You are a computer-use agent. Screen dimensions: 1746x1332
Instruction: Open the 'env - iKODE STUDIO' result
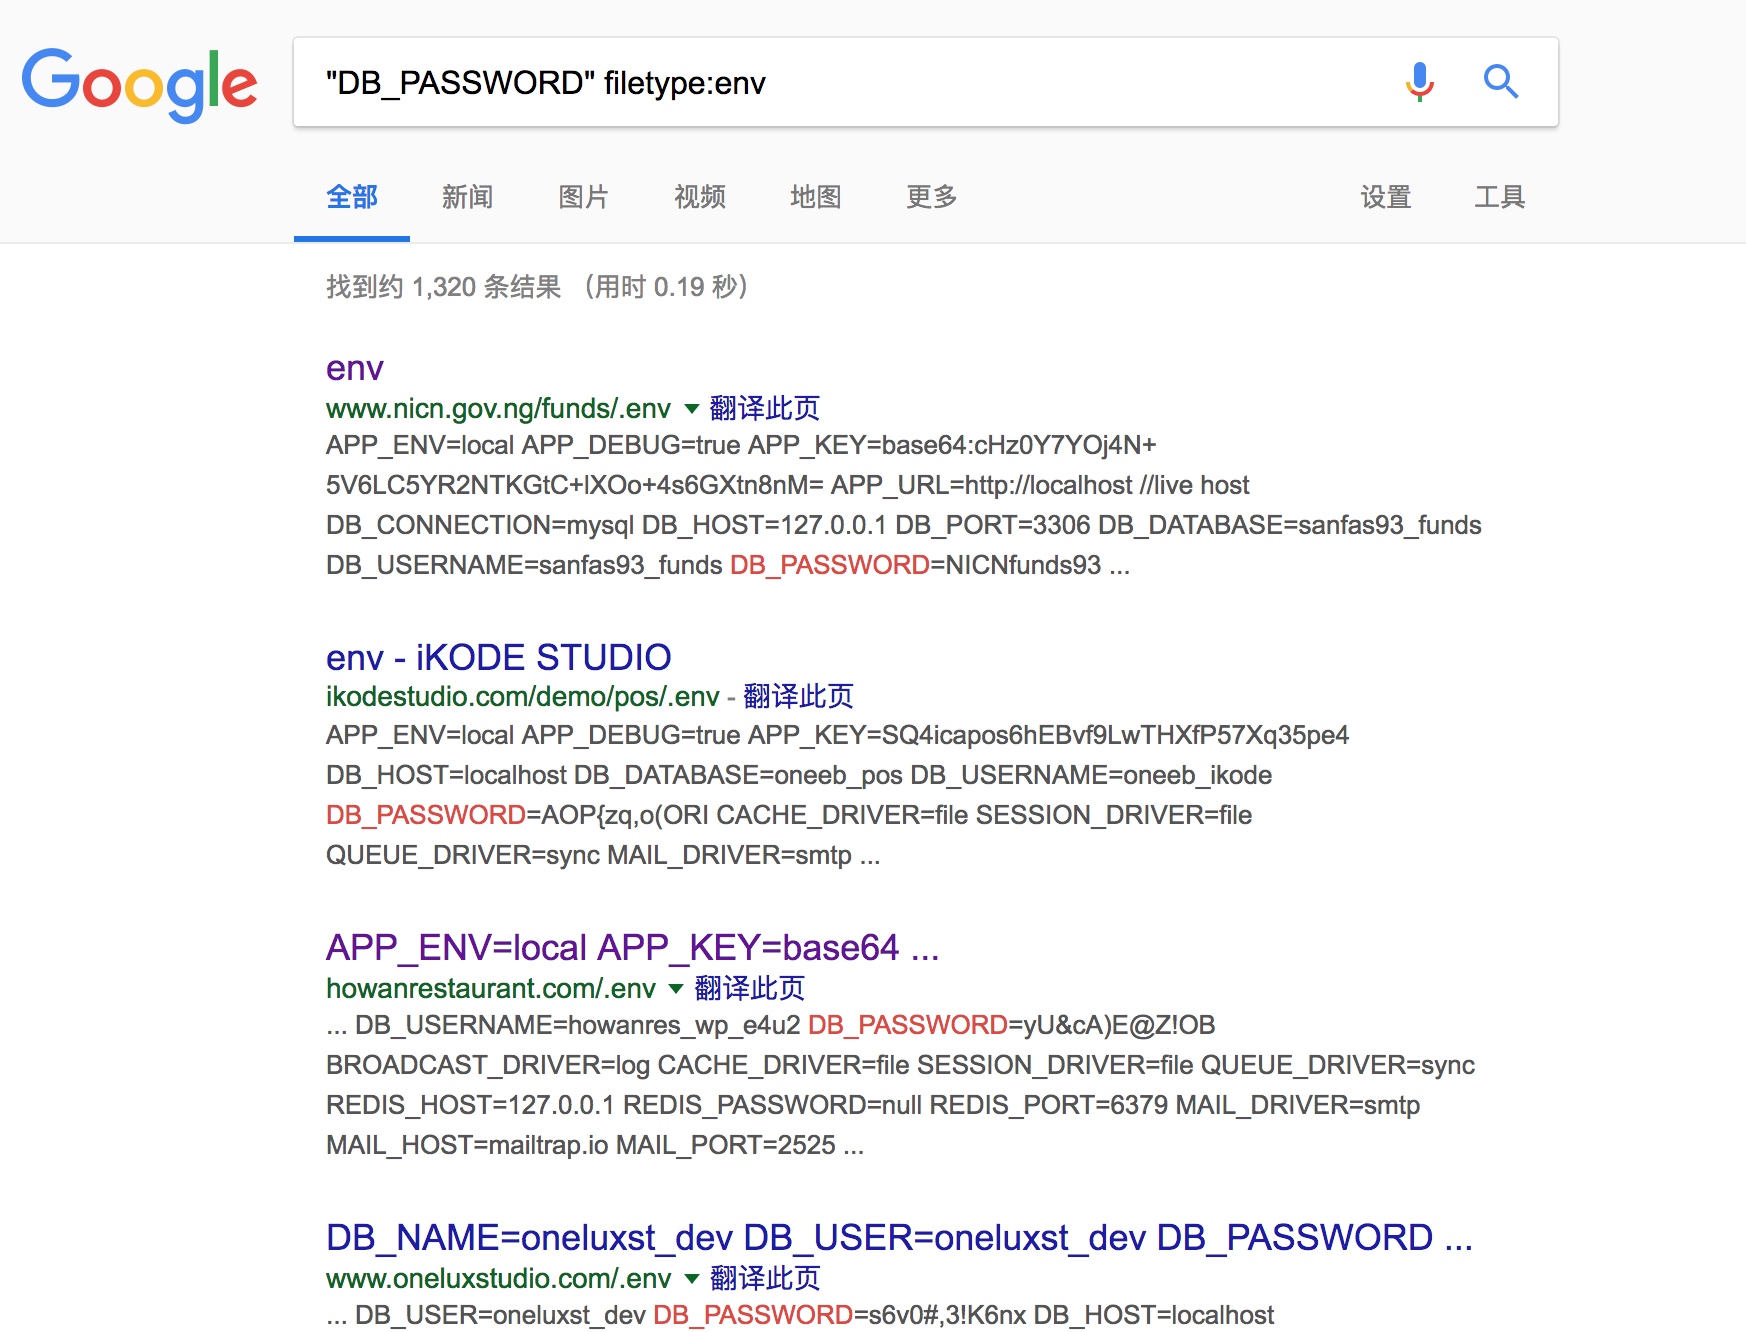(498, 657)
